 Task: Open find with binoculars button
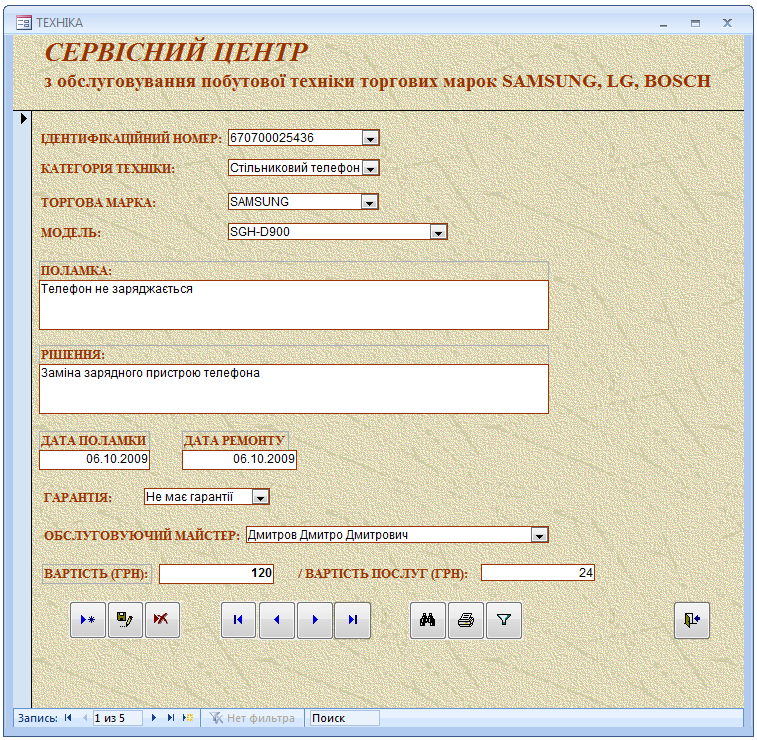point(428,620)
